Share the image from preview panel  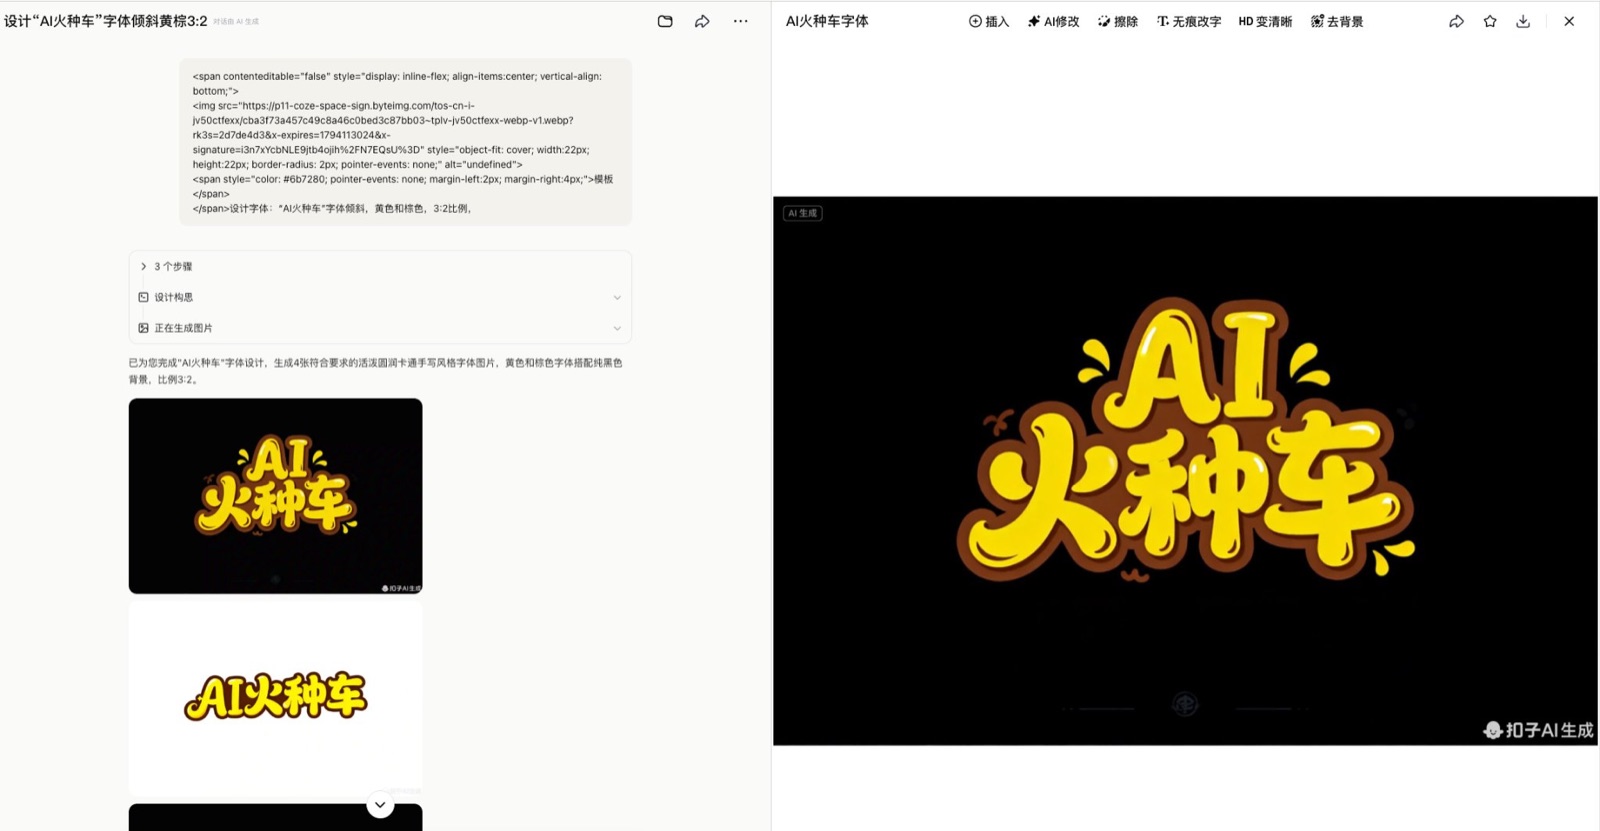1456,21
